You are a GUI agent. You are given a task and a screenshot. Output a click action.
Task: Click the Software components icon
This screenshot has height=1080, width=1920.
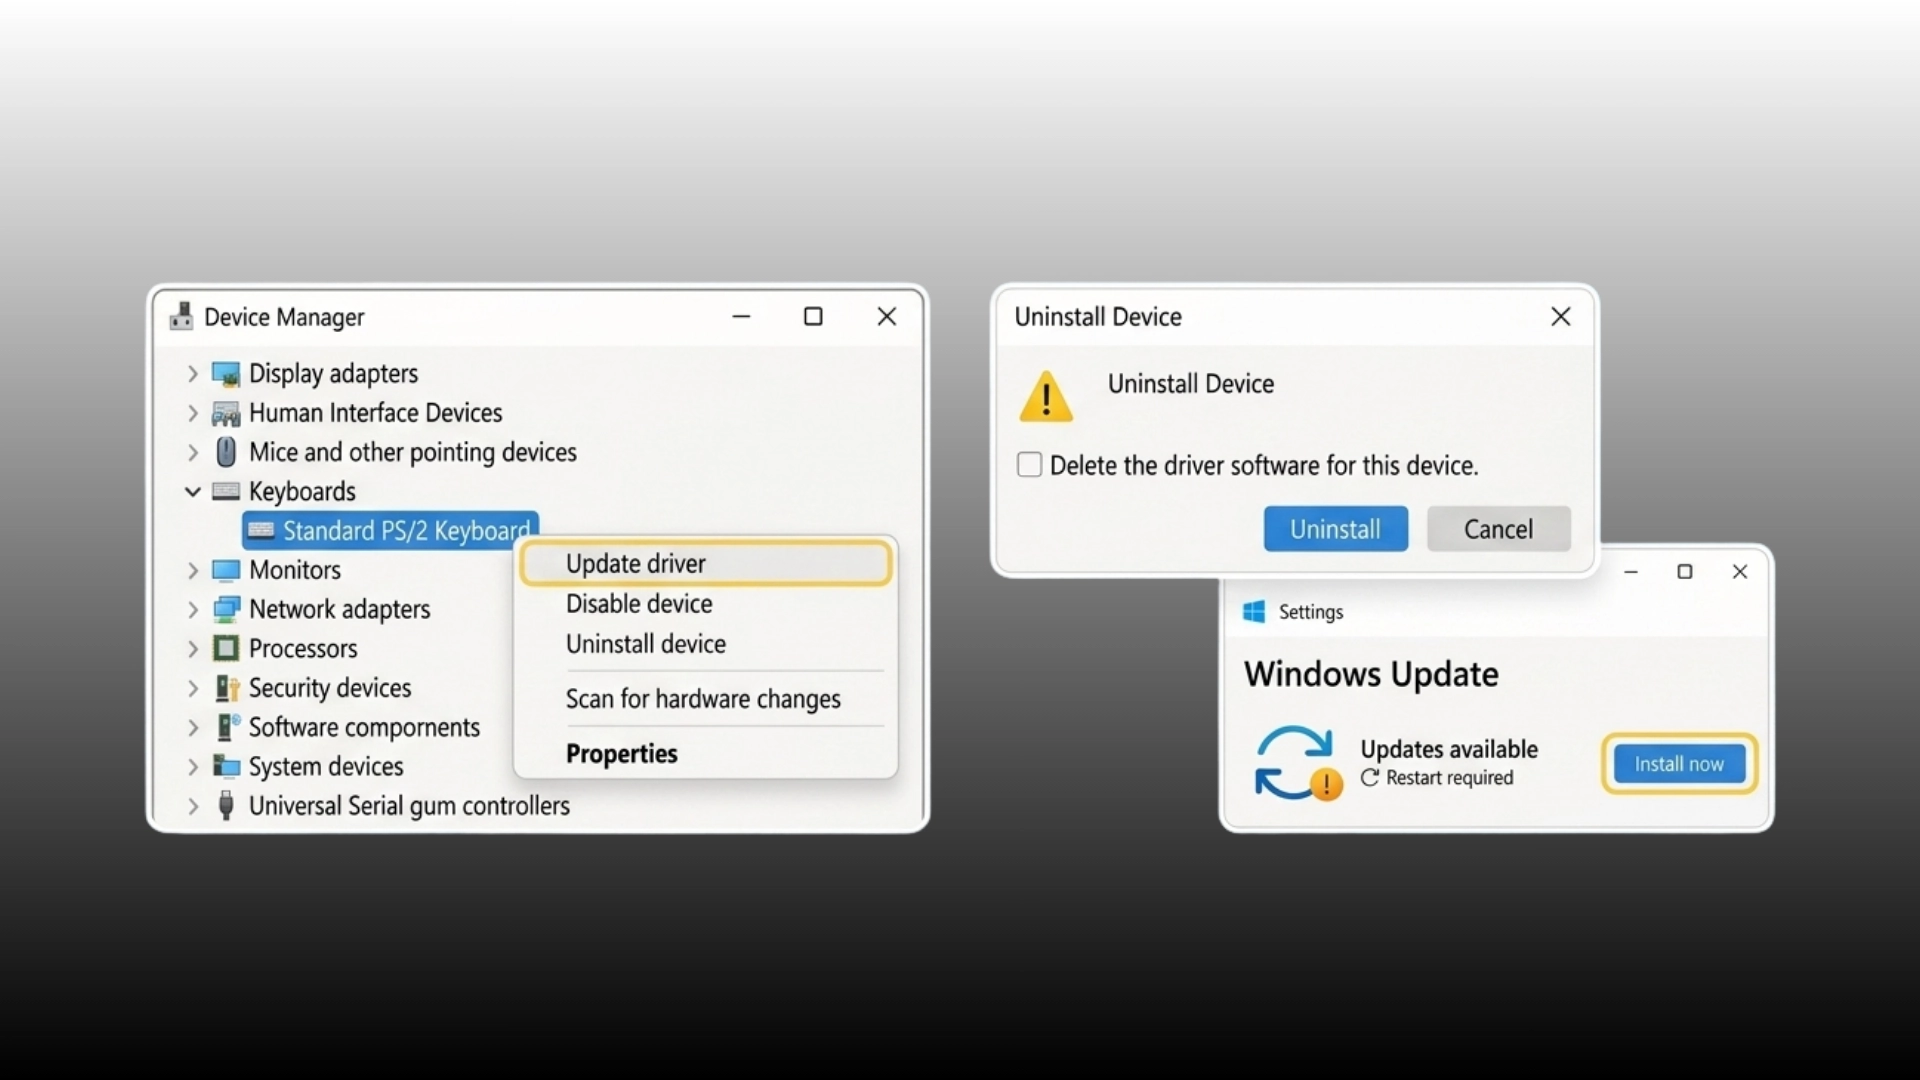[228, 727]
